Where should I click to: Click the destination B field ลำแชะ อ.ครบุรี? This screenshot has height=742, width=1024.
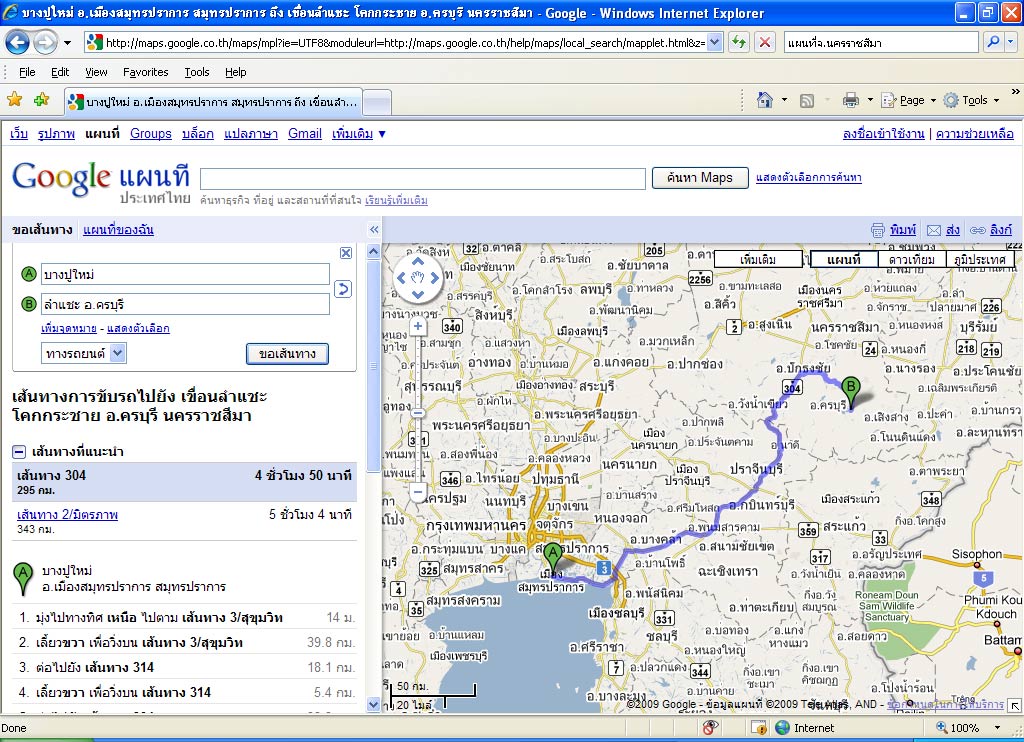pyautogui.click(x=185, y=304)
